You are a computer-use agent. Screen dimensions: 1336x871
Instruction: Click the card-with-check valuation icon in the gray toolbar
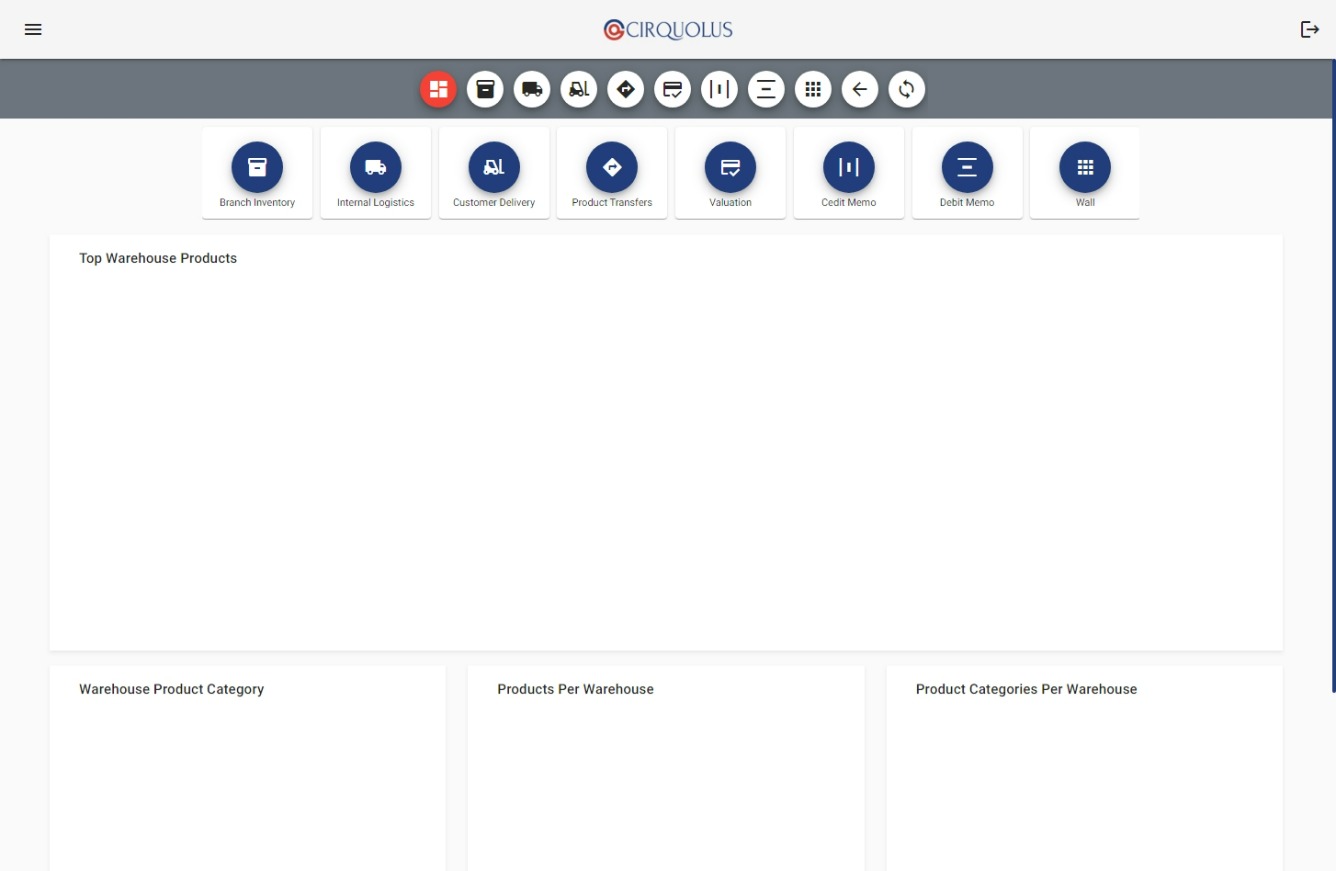[x=673, y=89]
